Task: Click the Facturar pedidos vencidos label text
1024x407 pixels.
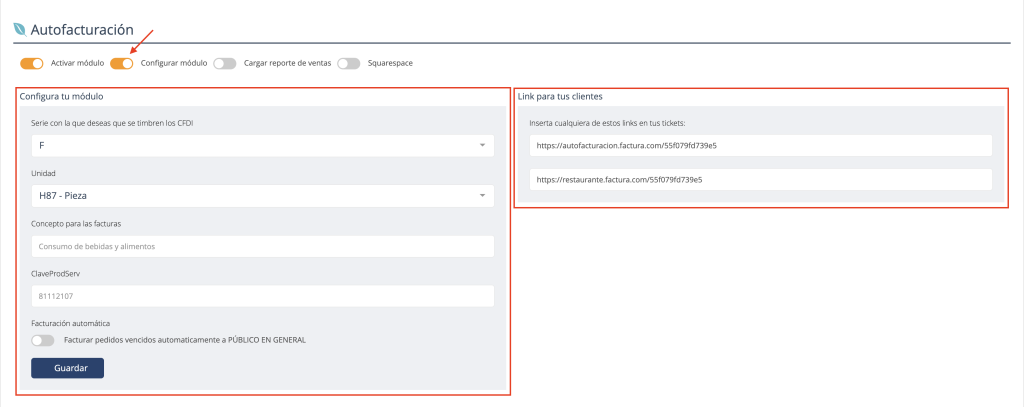Action: tap(185, 340)
